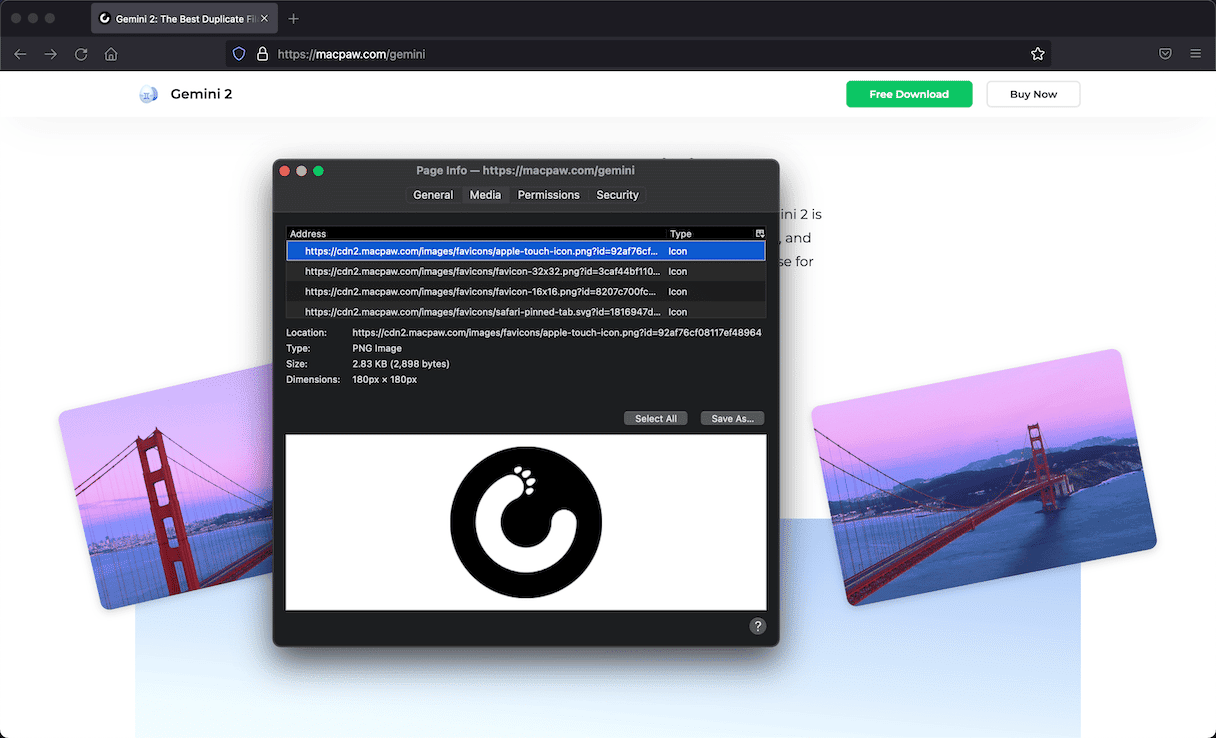This screenshot has height=738, width=1216.
Task: Open the Security tab
Action: [x=617, y=195]
